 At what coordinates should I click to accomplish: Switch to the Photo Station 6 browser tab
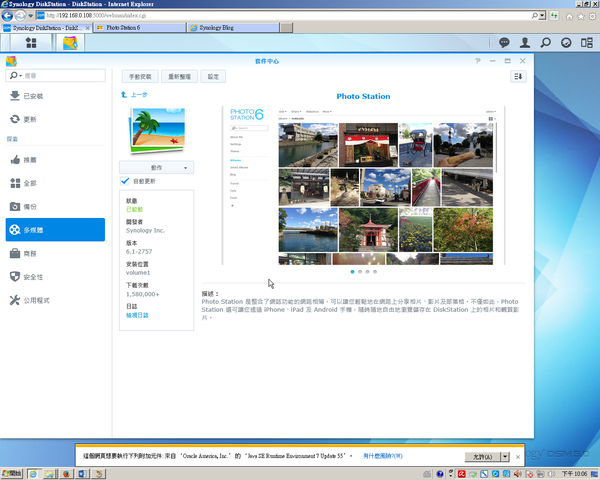pos(135,29)
